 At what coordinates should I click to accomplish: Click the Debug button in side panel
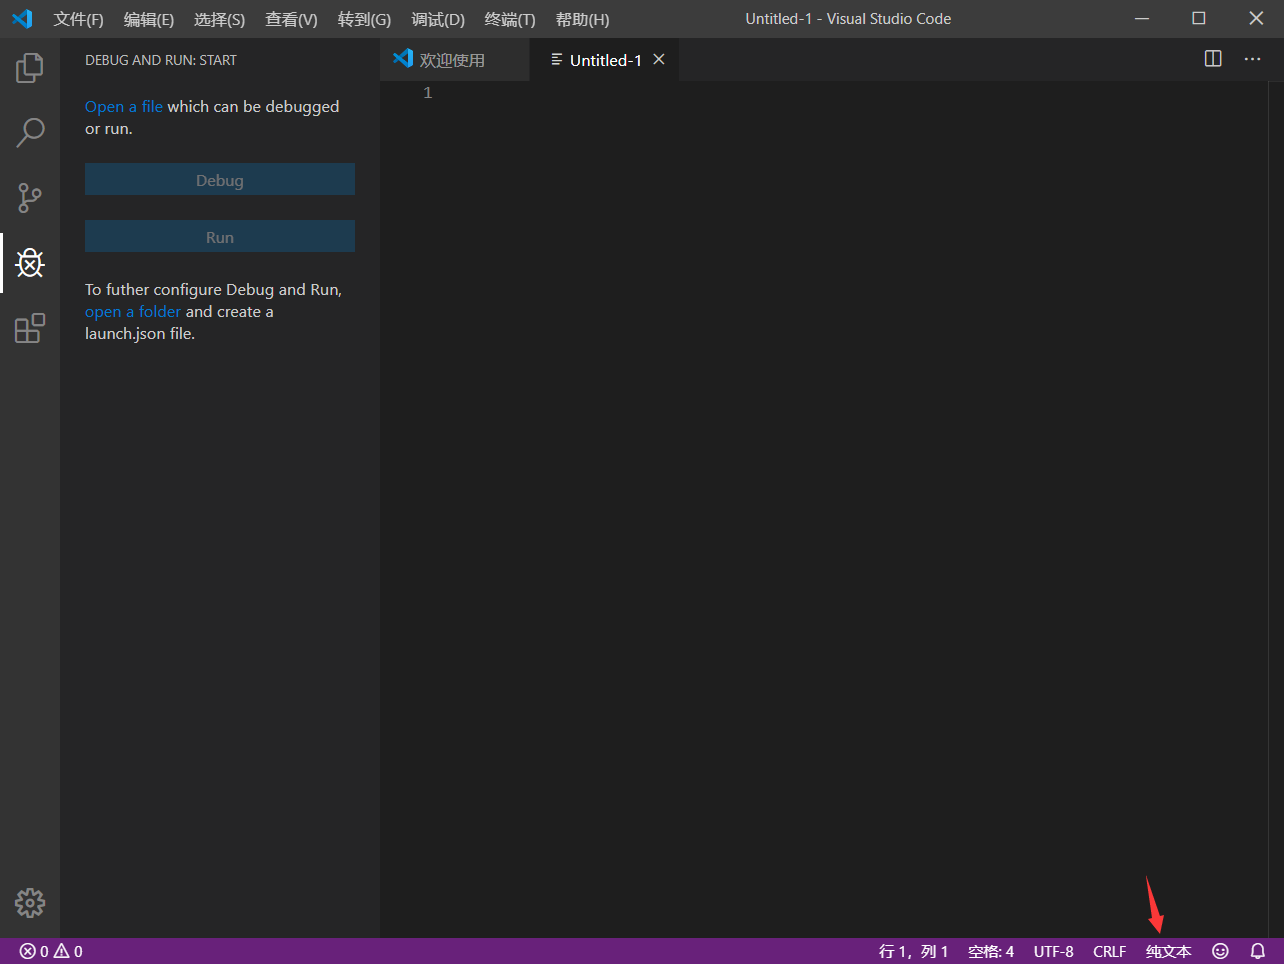220,180
